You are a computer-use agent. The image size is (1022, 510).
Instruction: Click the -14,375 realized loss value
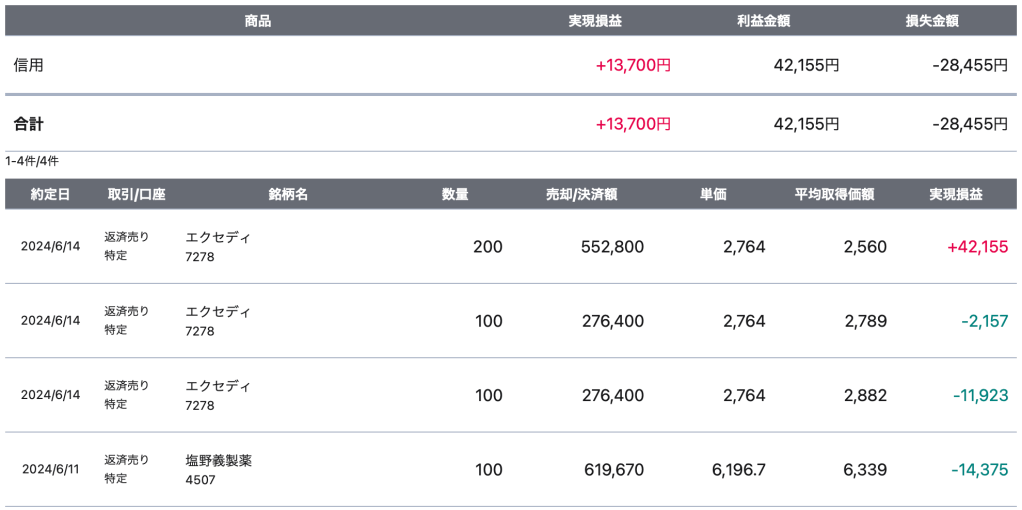[979, 470]
